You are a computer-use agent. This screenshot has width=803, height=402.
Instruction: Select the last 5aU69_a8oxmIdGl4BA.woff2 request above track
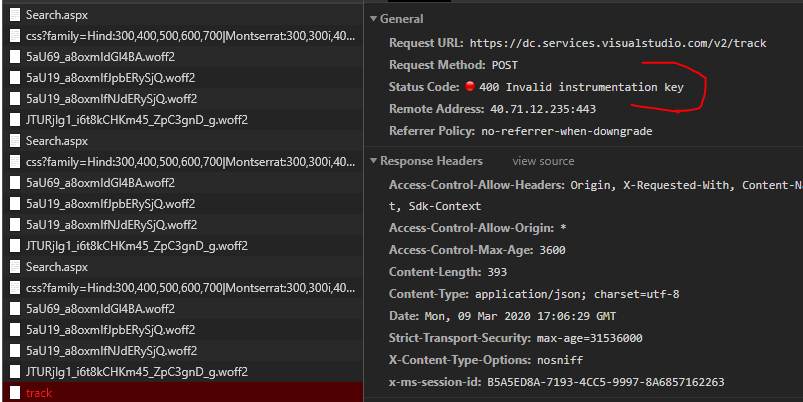[x=183, y=309]
